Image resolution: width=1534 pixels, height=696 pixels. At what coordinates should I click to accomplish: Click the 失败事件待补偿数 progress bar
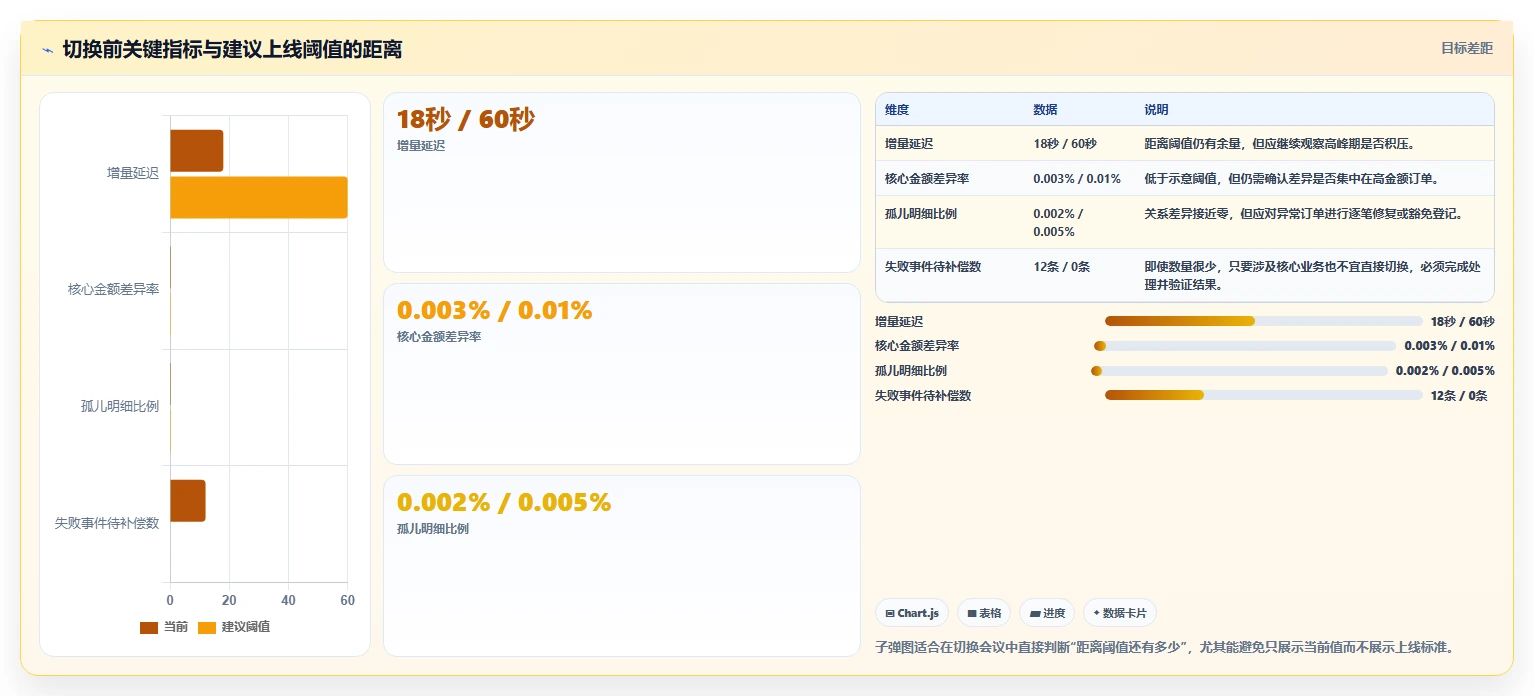click(x=1263, y=395)
